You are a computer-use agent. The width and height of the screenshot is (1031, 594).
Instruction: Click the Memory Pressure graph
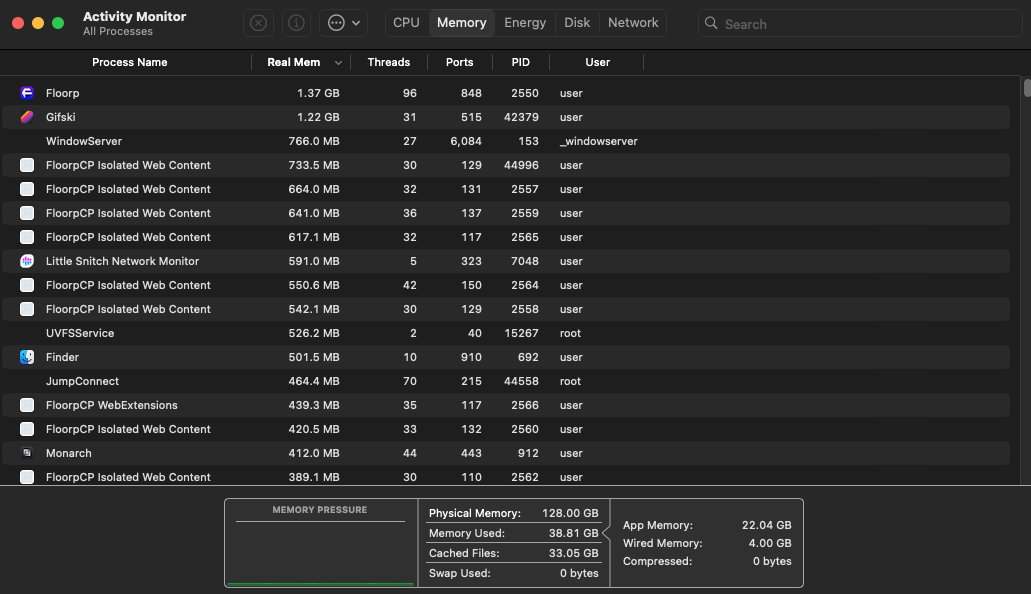[x=320, y=553]
